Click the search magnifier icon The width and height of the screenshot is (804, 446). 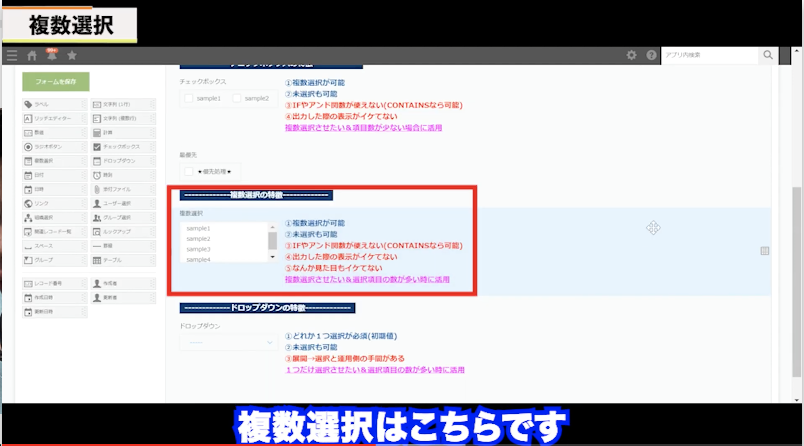coord(768,56)
